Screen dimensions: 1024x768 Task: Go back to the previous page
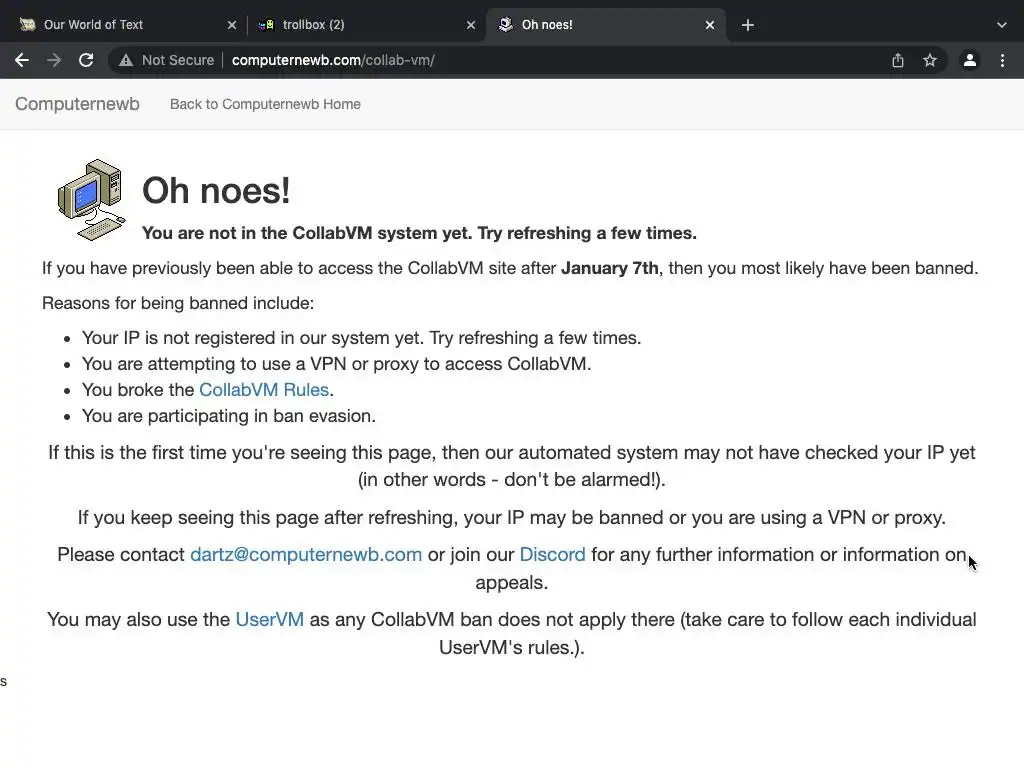click(22, 60)
